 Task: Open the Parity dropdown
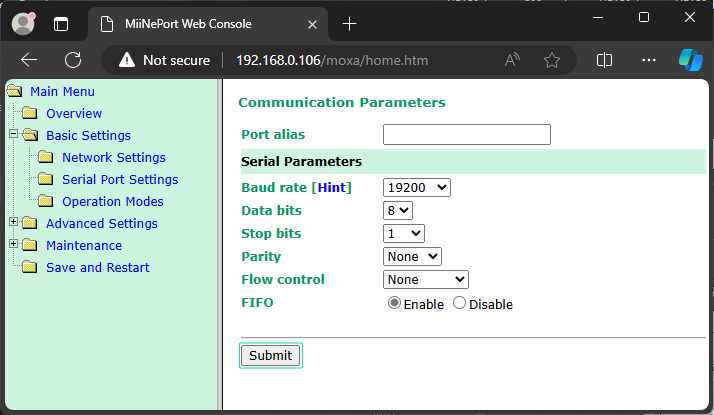[411, 256]
